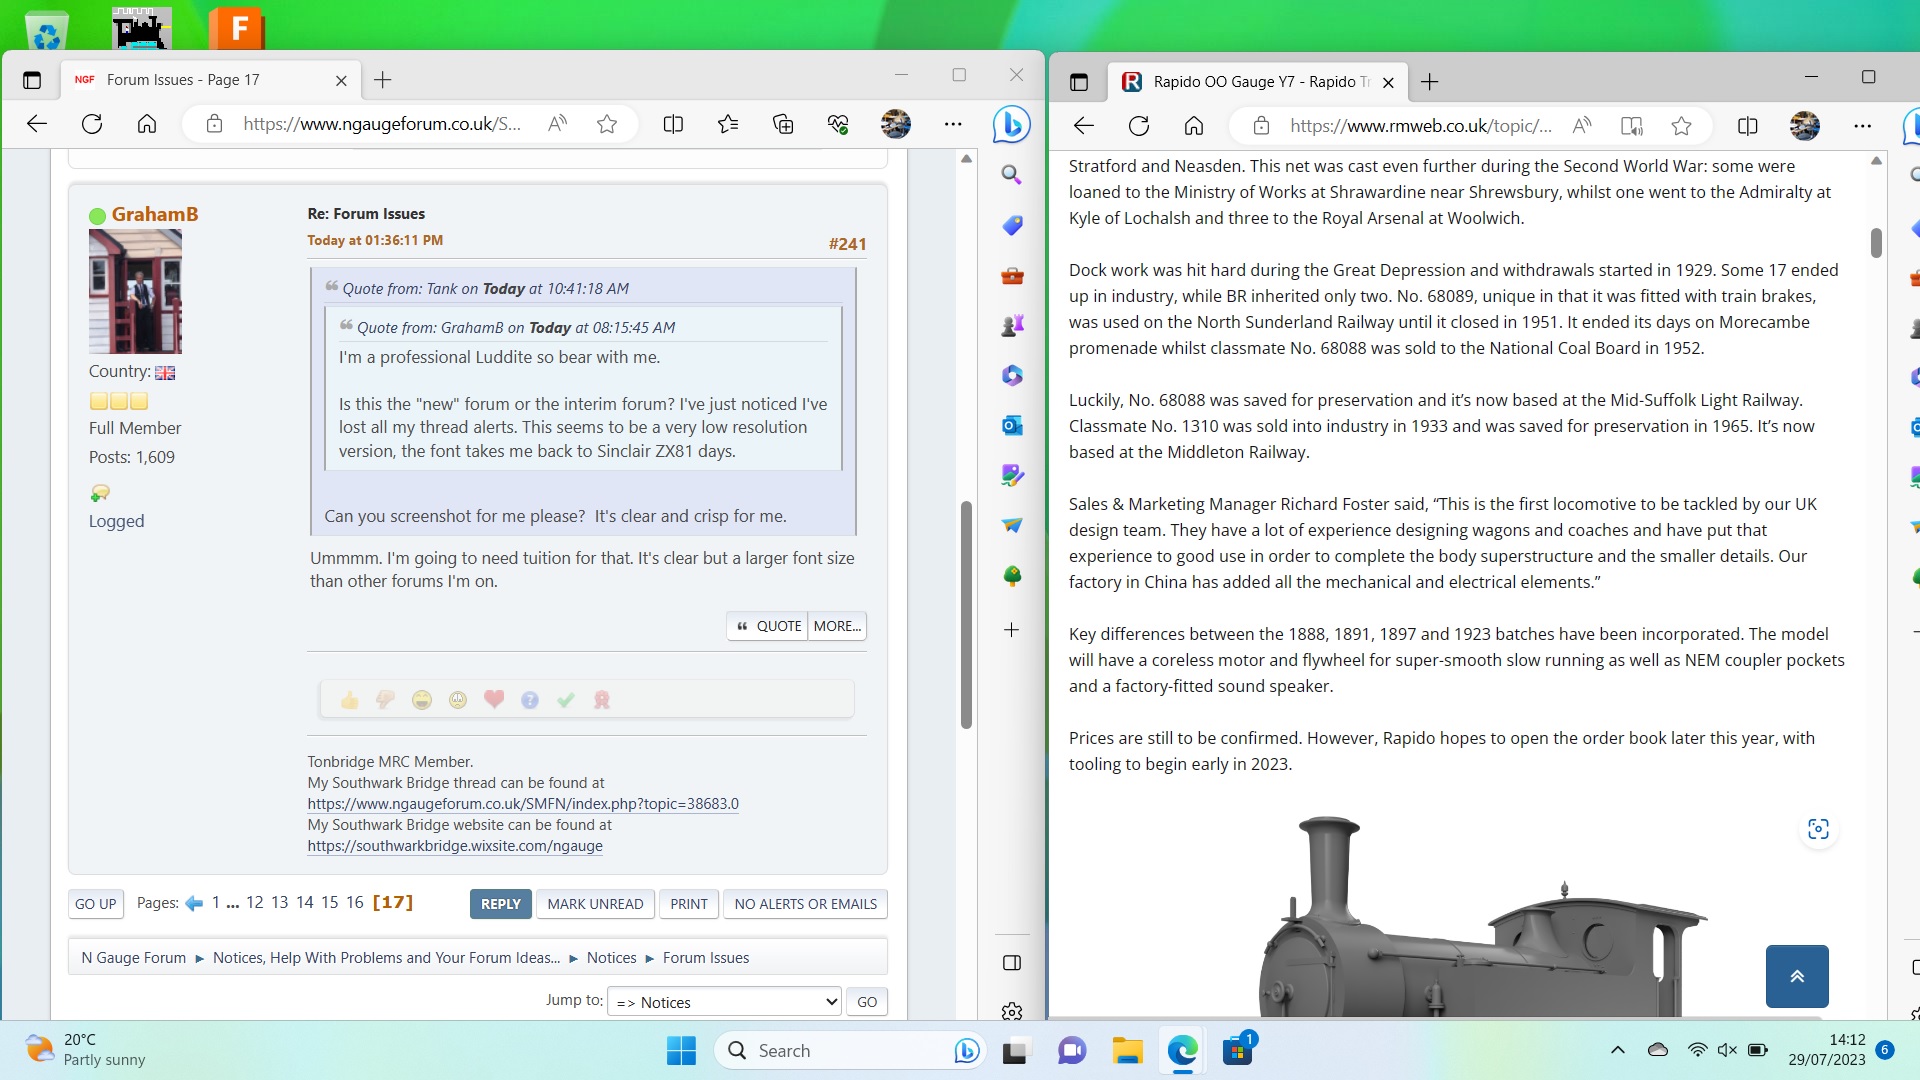Favorite the N Gauge Forum page
The height and width of the screenshot is (1080, 1920).
pyautogui.click(x=607, y=124)
